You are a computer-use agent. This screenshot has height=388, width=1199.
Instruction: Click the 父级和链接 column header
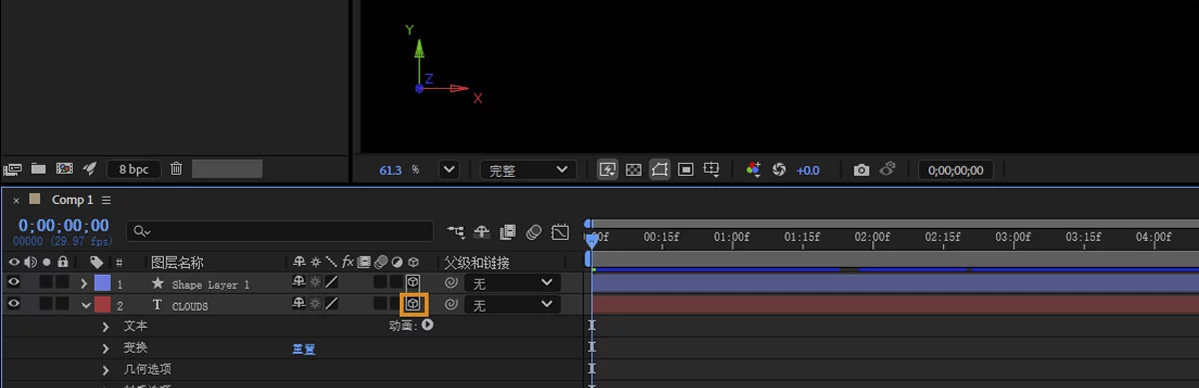[476, 262]
